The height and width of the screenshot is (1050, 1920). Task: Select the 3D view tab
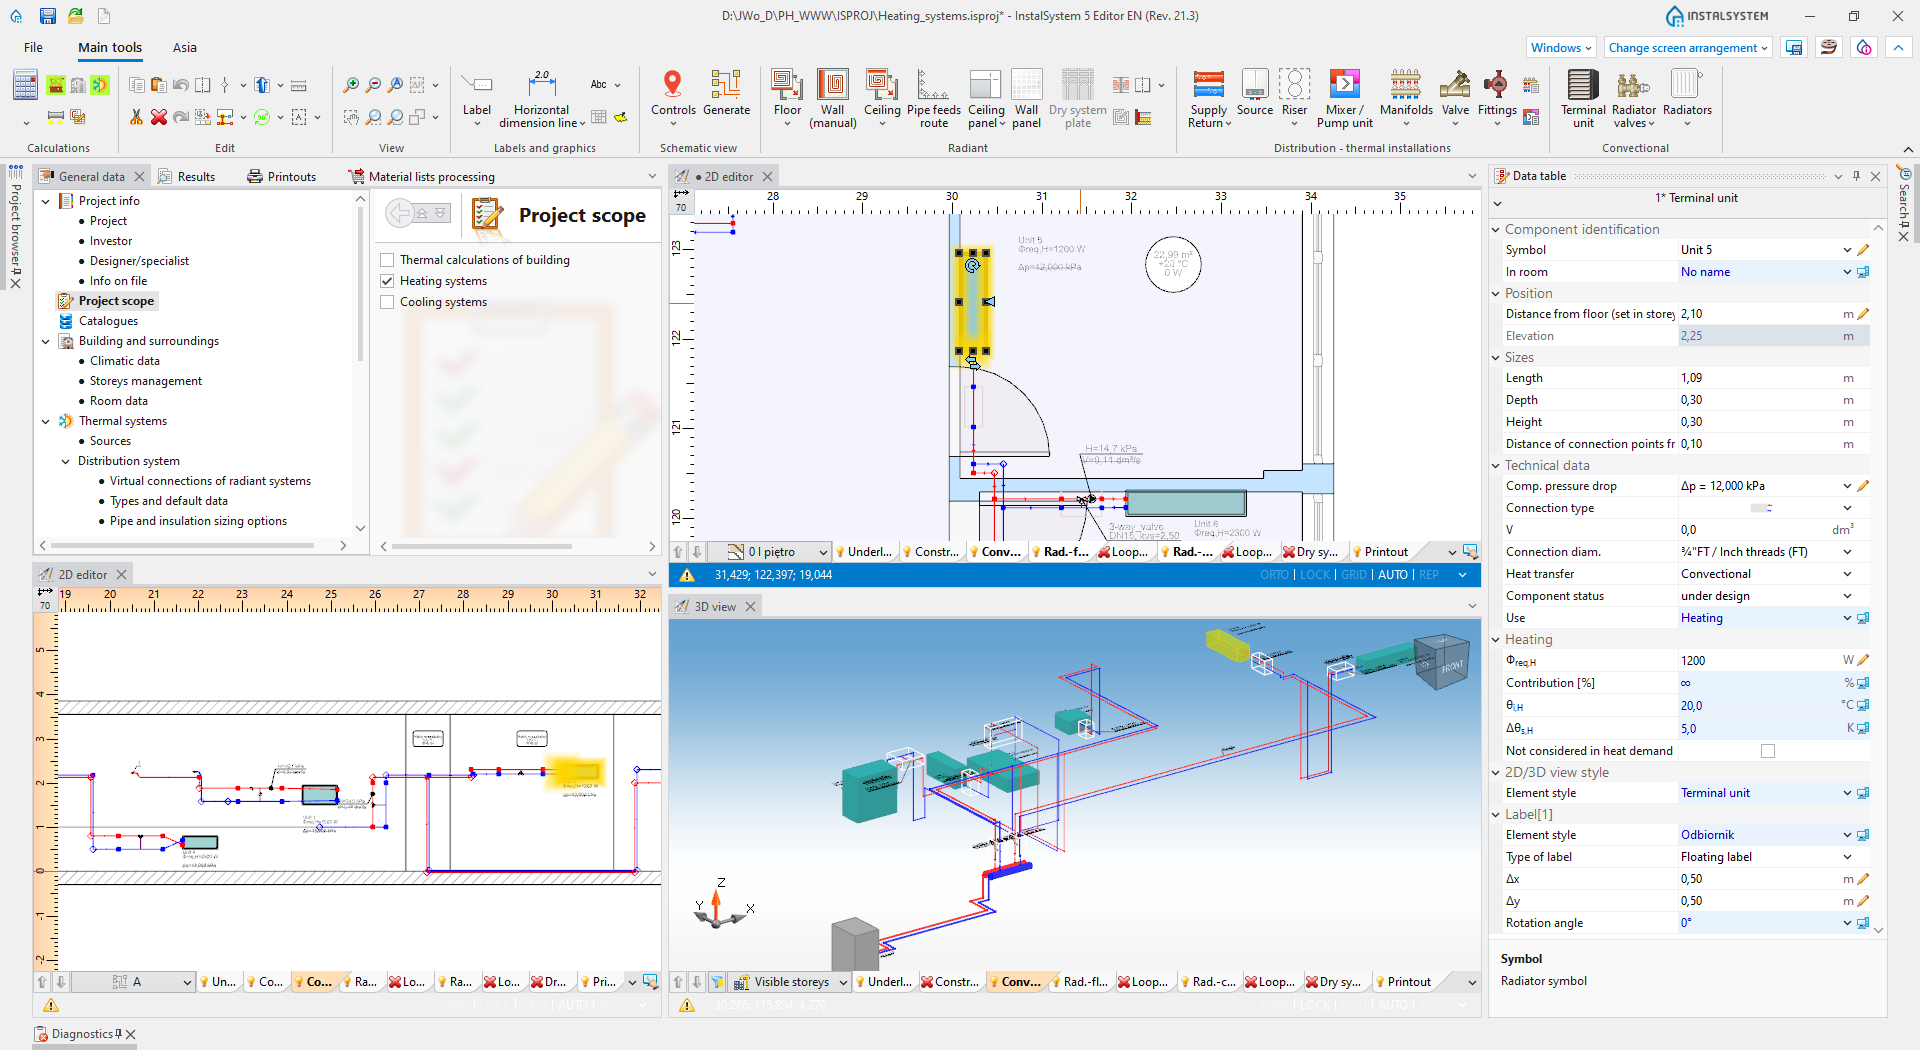[x=714, y=607]
